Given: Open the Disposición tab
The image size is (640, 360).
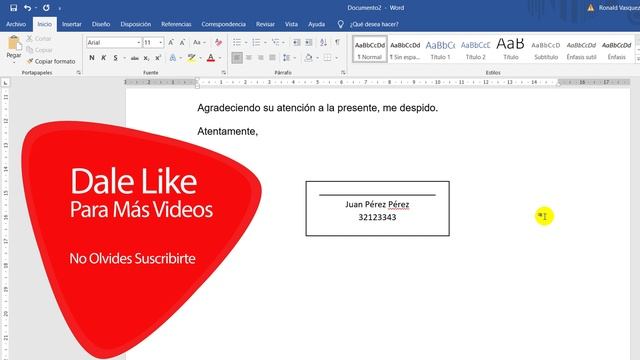Looking at the screenshot, I should click(136, 24).
